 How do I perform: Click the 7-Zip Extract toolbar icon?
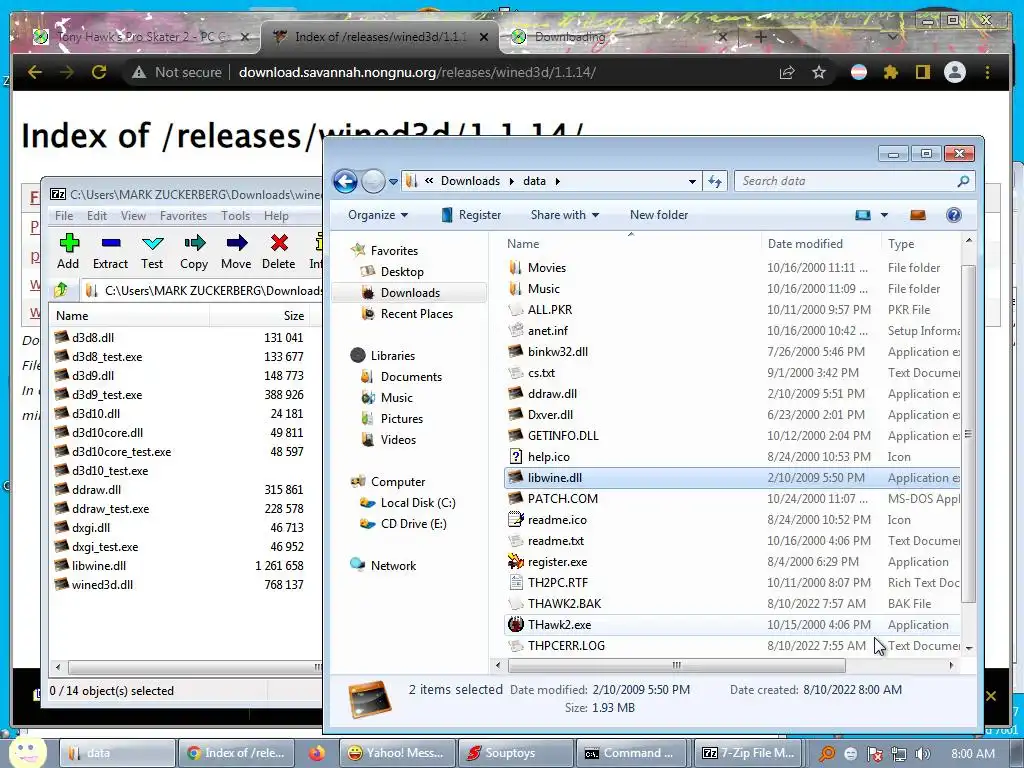coord(111,244)
